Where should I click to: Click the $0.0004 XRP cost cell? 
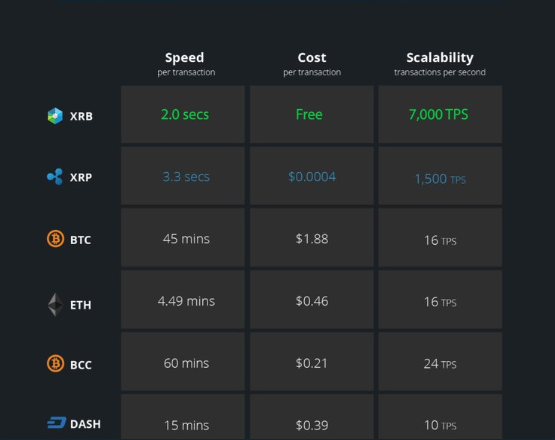coord(312,176)
